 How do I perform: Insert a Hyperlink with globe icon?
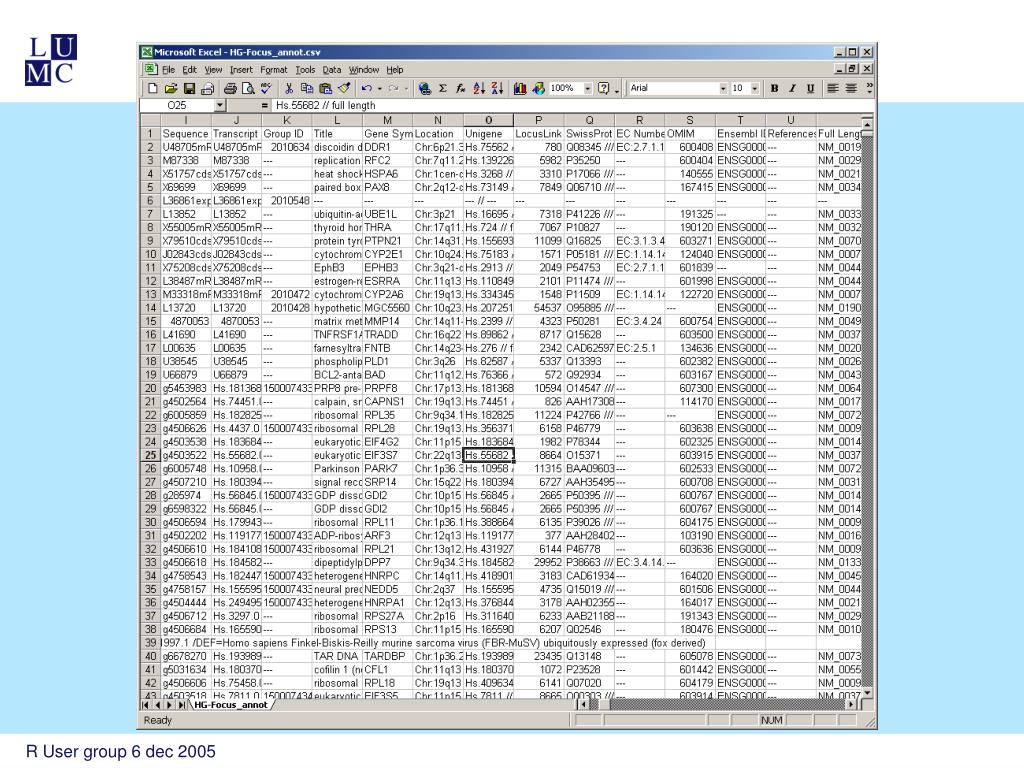point(424,88)
